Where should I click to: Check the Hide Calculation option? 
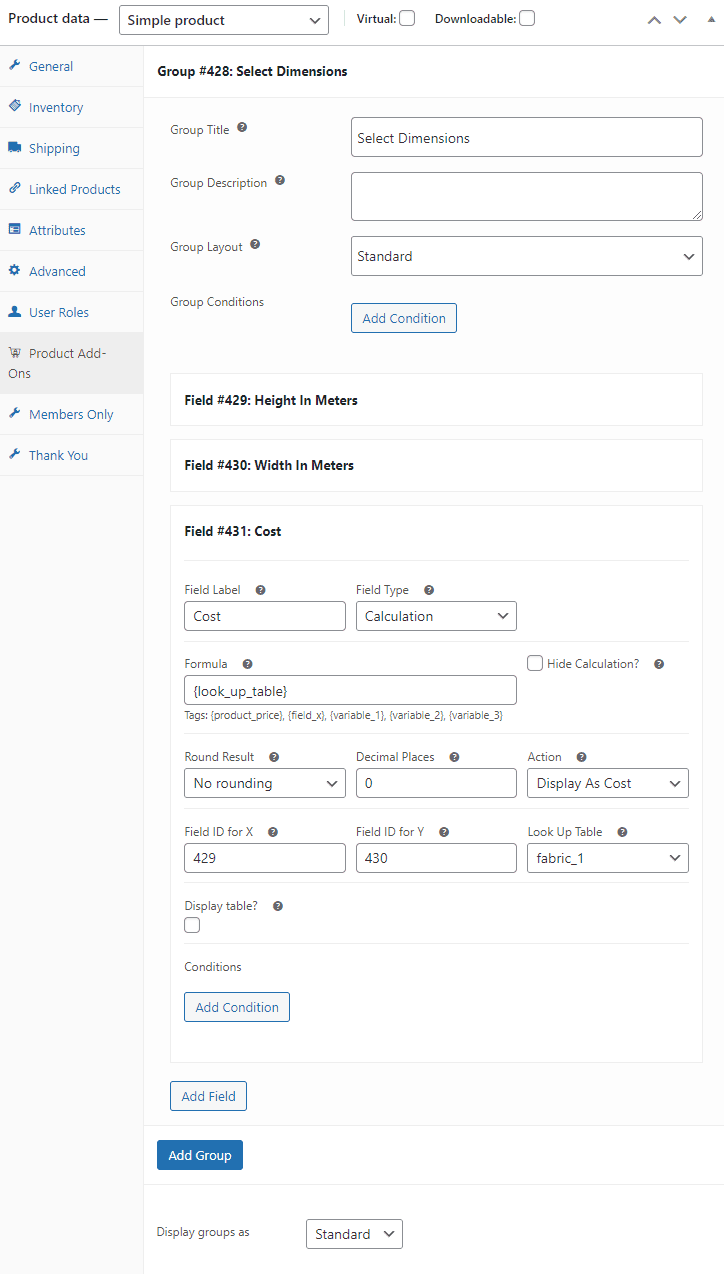coord(535,663)
